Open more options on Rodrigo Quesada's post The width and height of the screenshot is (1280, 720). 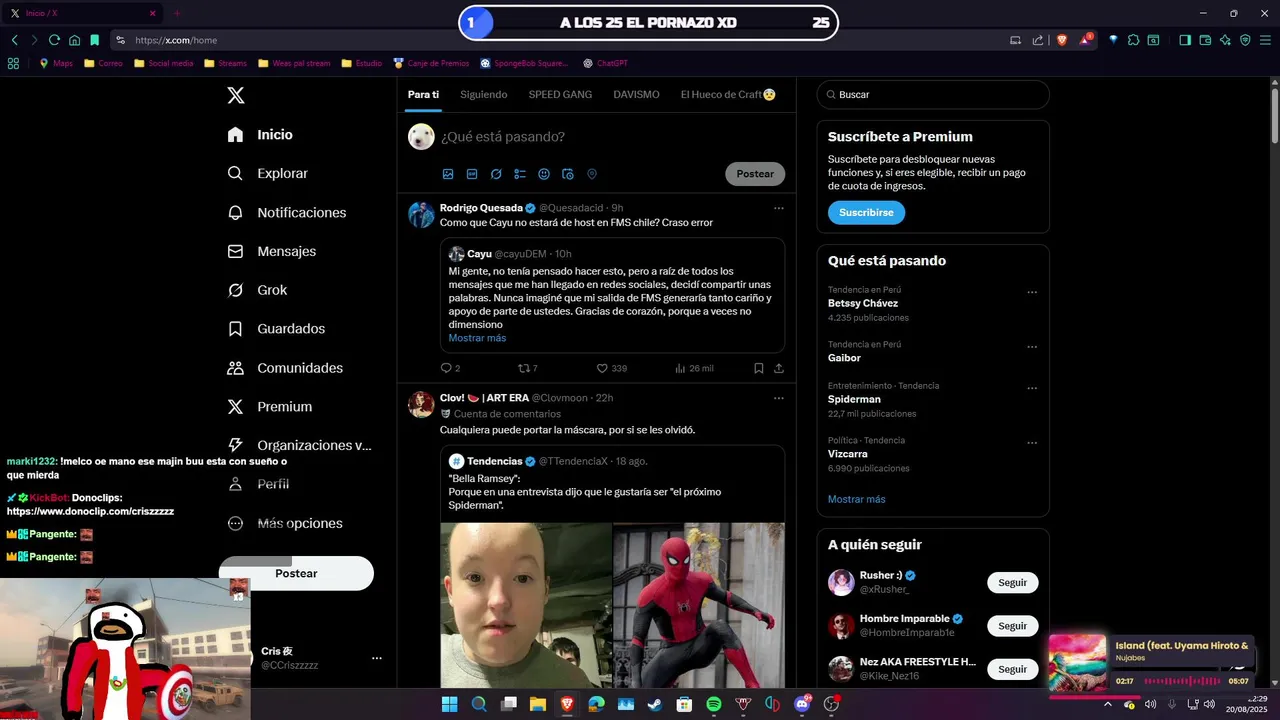tap(779, 208)
